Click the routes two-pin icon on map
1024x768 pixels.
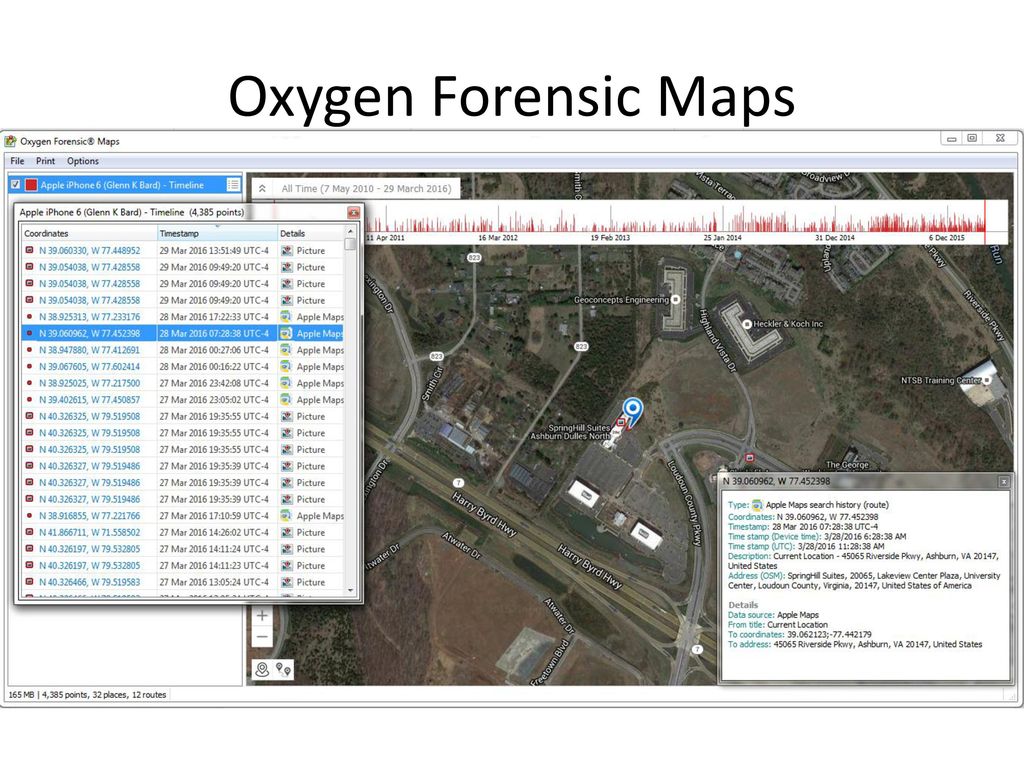[x=283, y=669]
